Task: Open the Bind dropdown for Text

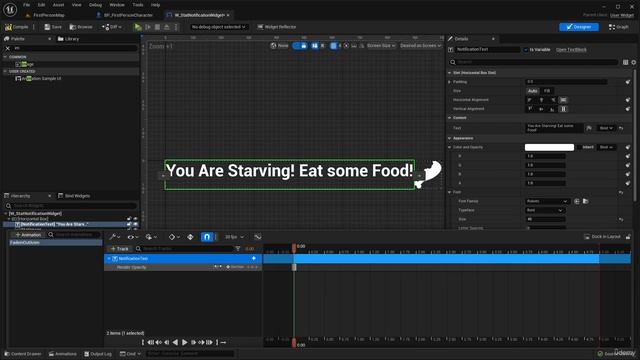Action: (606, 128)
